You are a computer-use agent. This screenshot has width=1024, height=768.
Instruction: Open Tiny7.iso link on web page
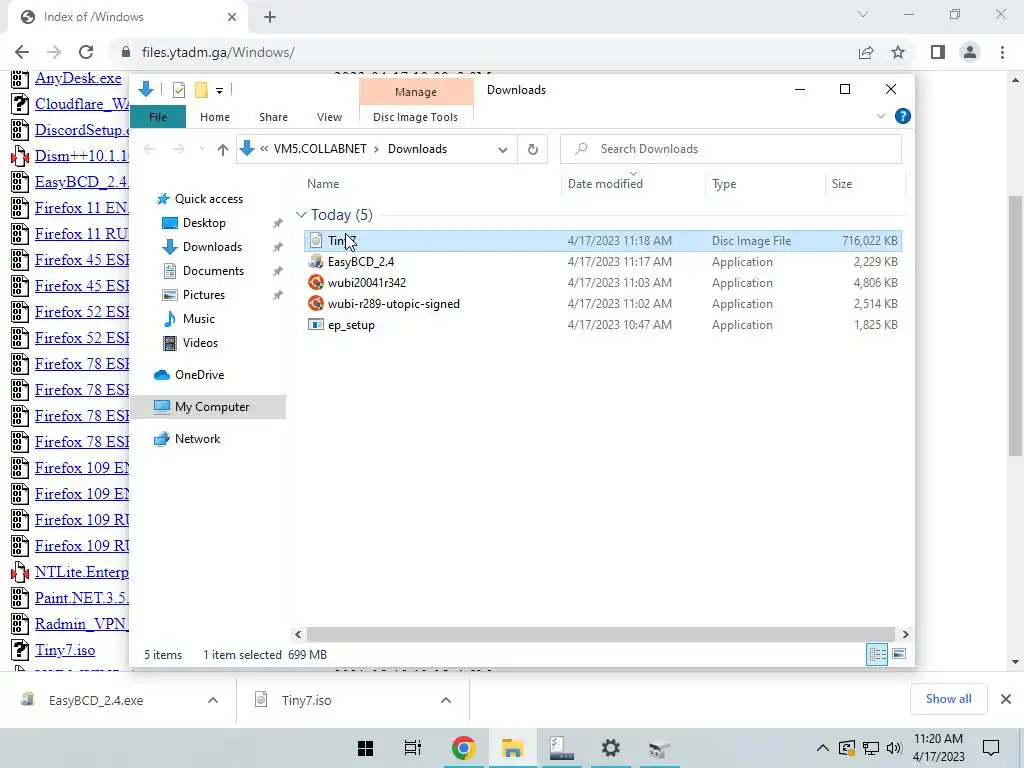(x=65, y=650)
